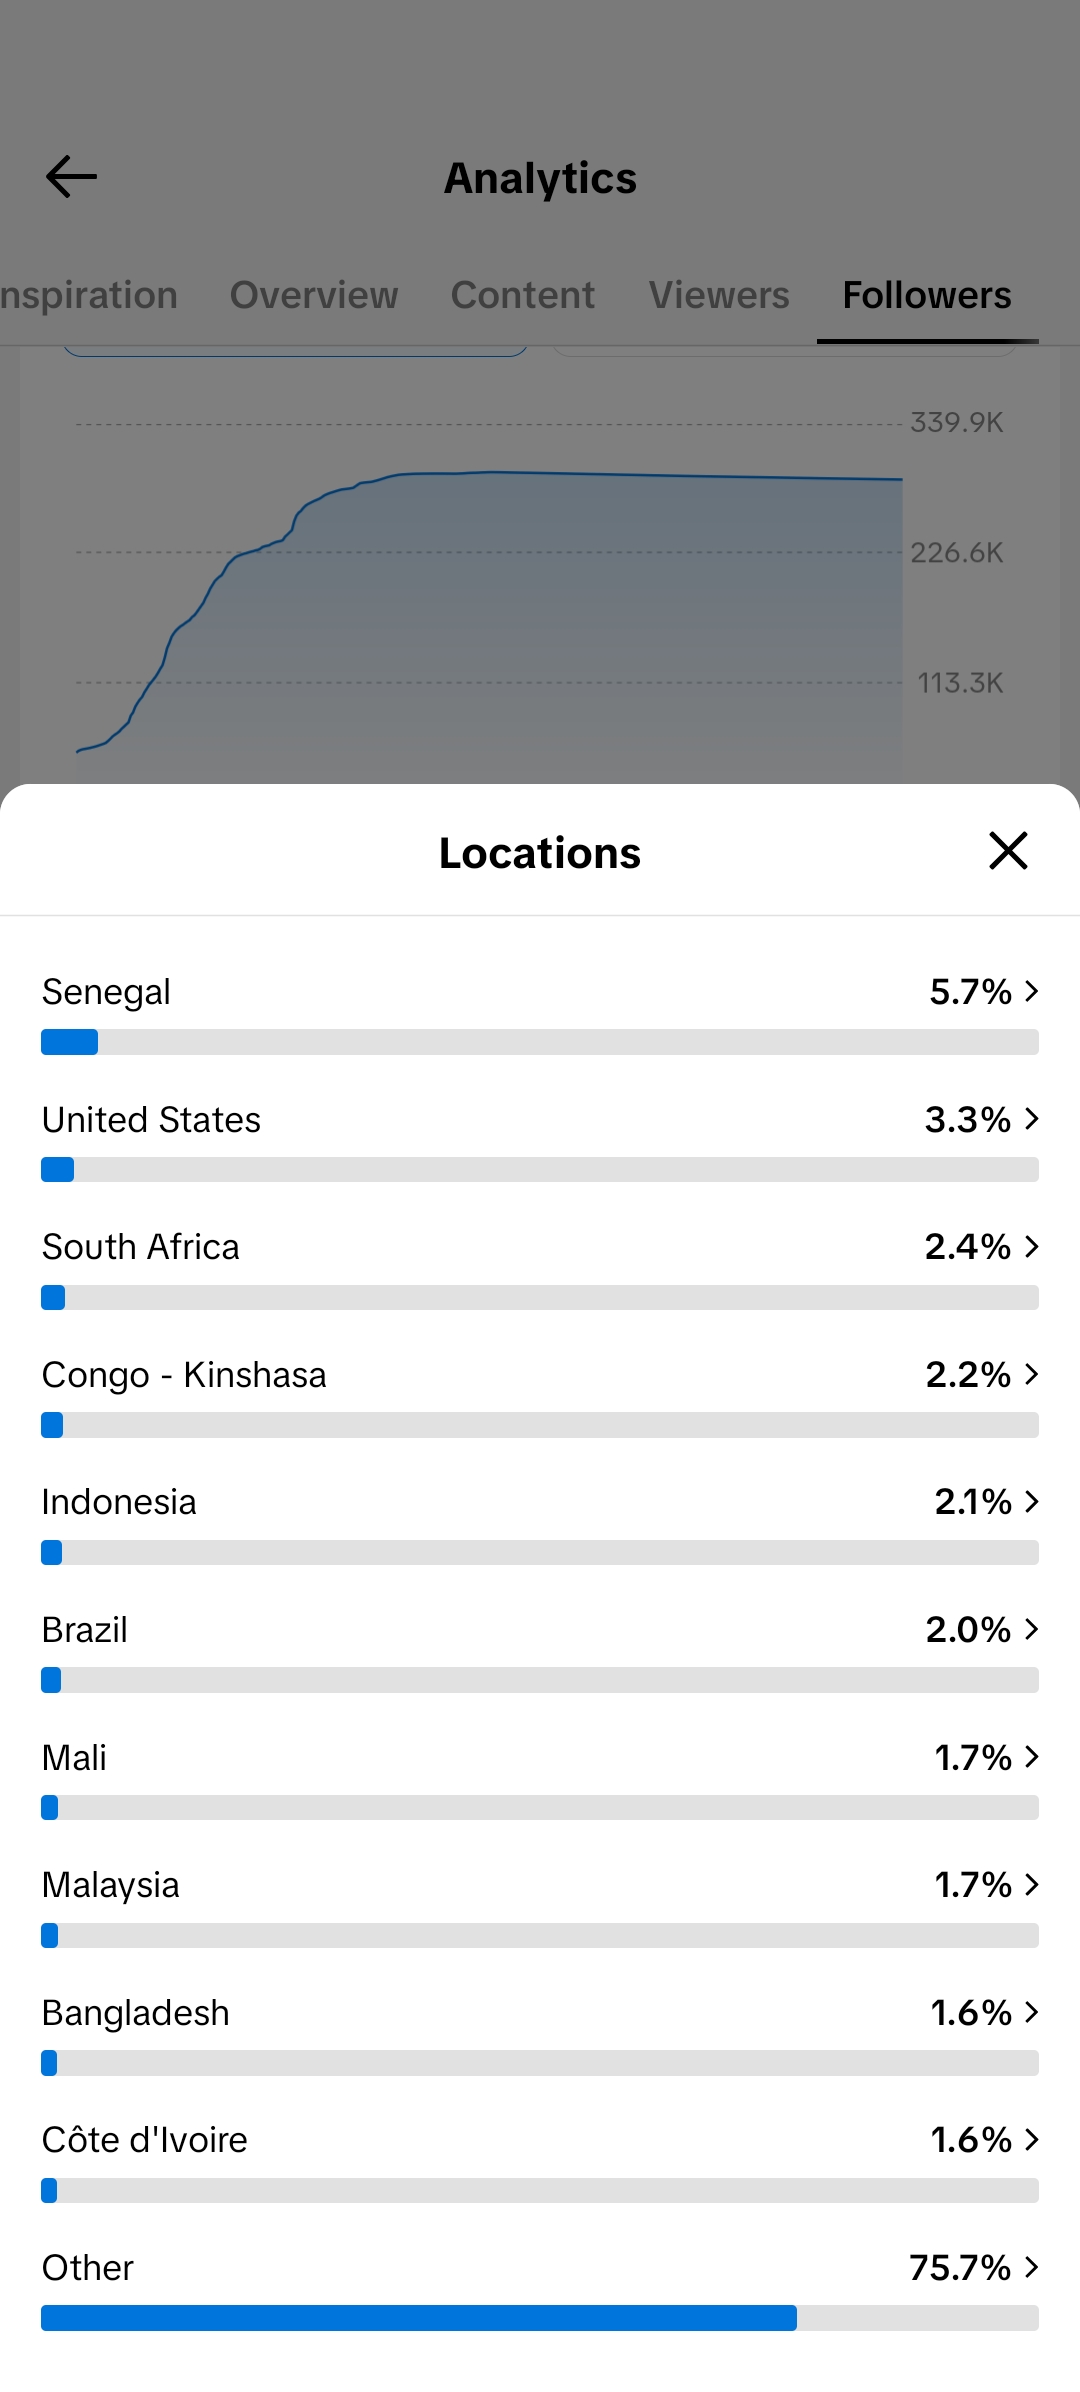Close the Locations panel
The height and width of the screenshot is (2392, 1080).
1008,851
